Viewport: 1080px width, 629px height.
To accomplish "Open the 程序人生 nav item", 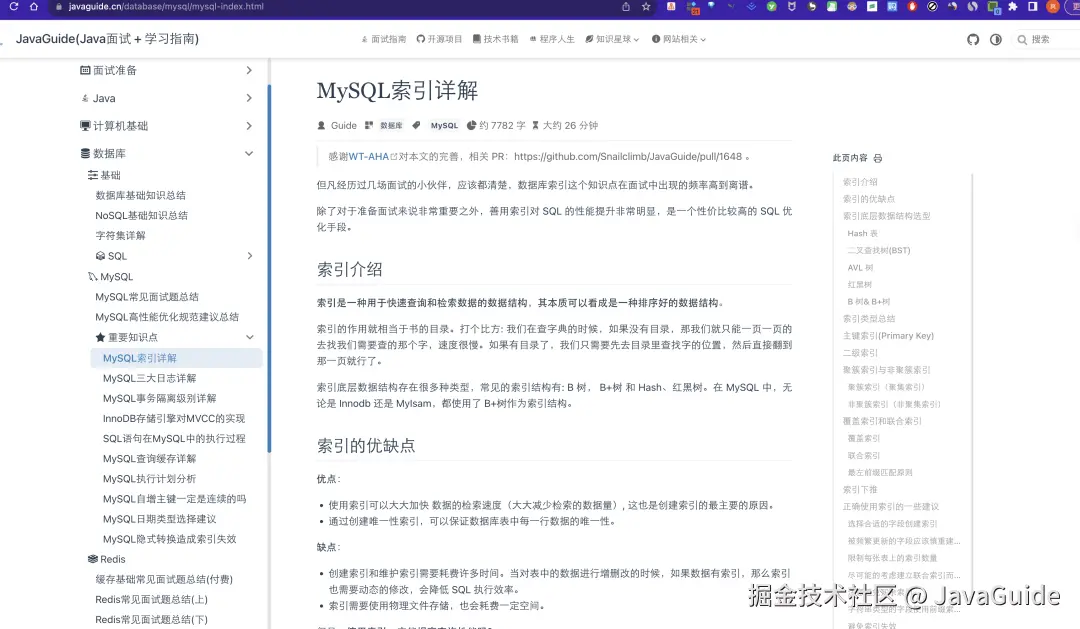I will click(552, 39).
